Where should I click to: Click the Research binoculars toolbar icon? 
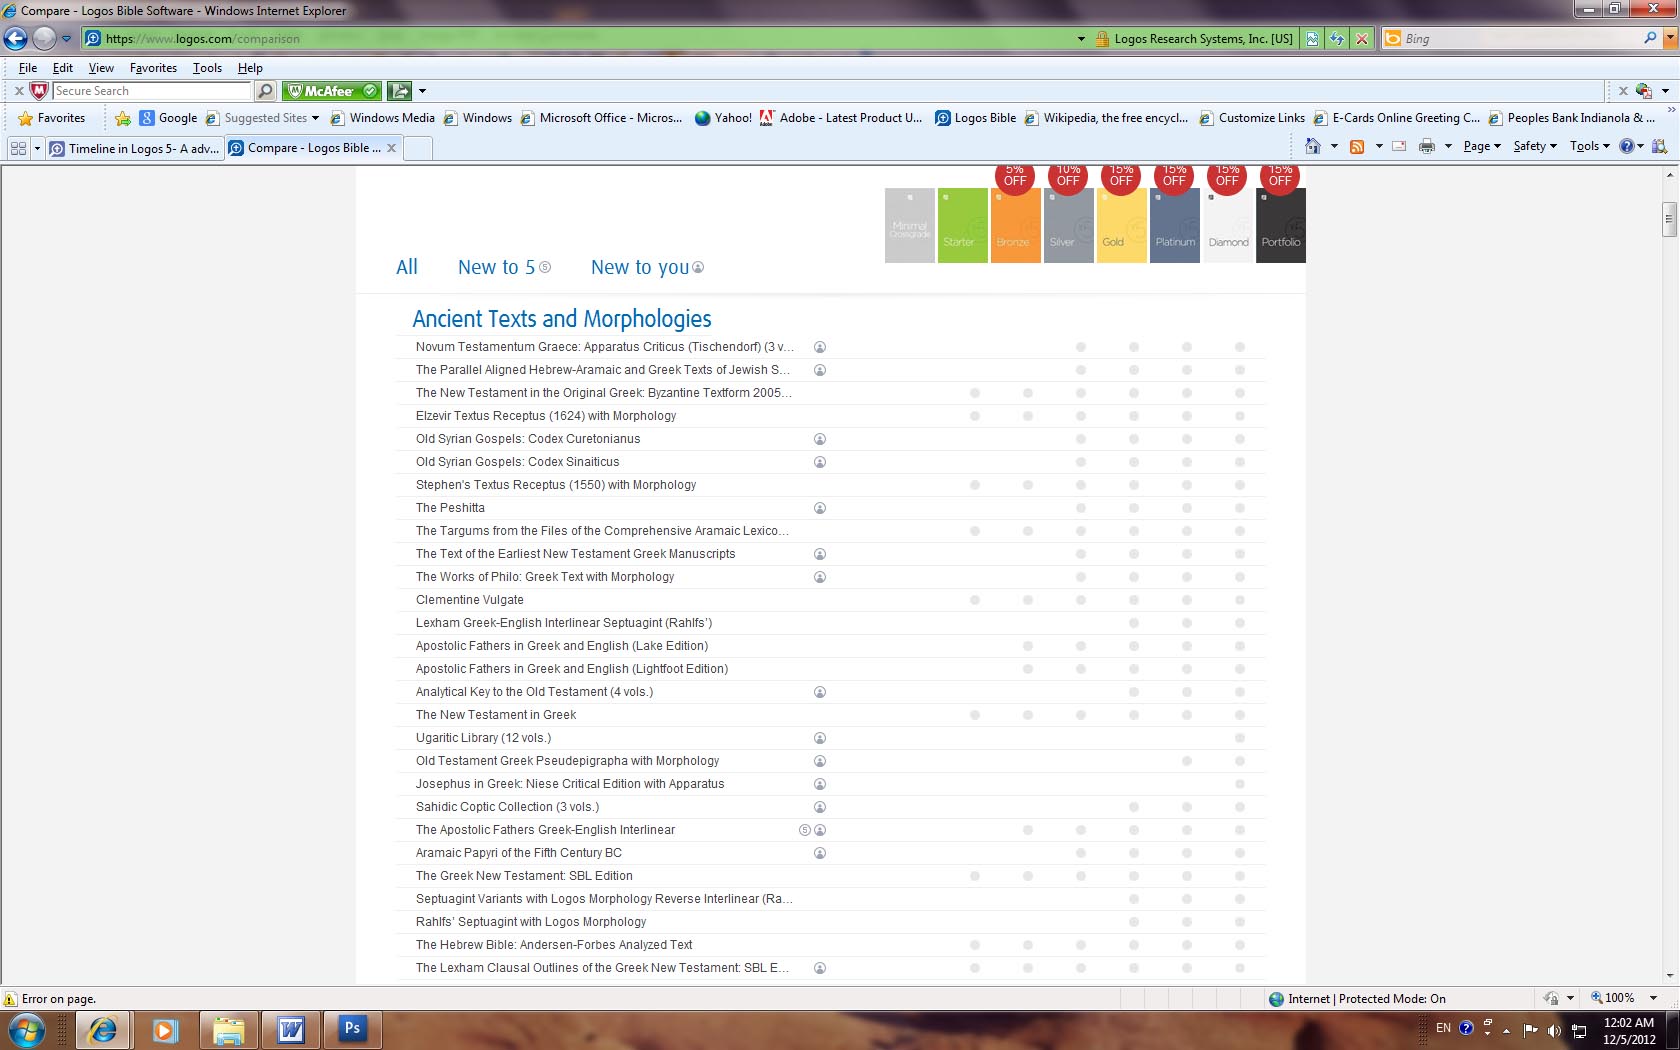click(x=1659, y=146)
